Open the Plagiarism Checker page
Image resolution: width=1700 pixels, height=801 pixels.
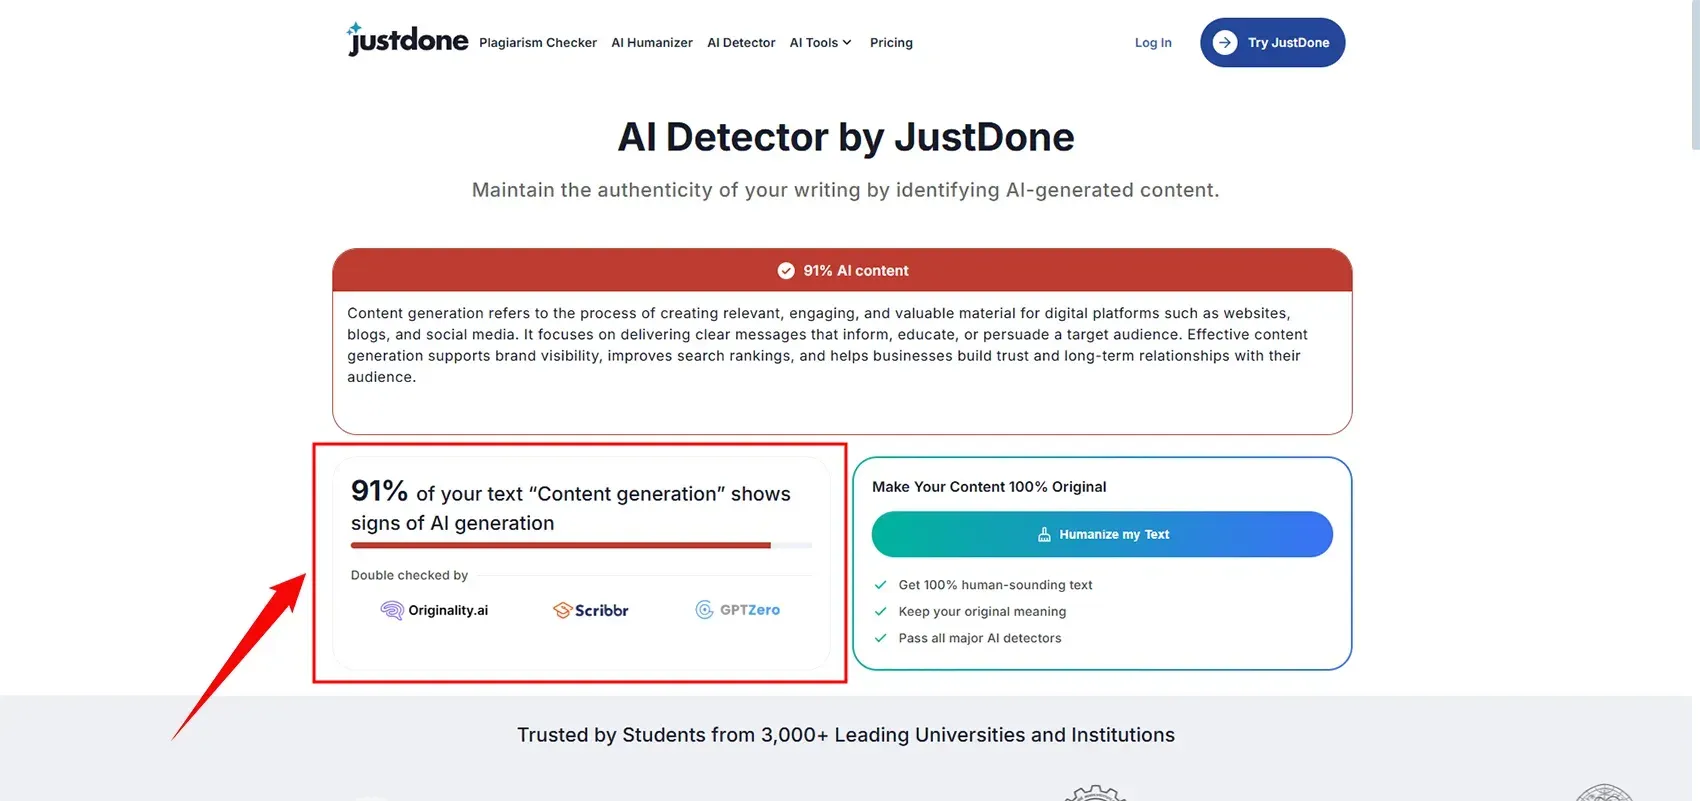pos(537,43)
